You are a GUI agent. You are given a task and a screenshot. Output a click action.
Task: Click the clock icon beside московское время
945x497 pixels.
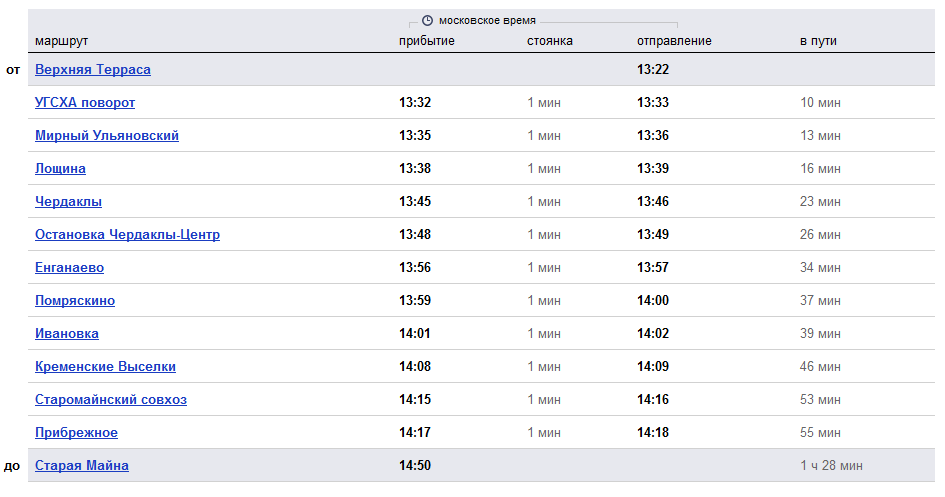coord(427,20)
